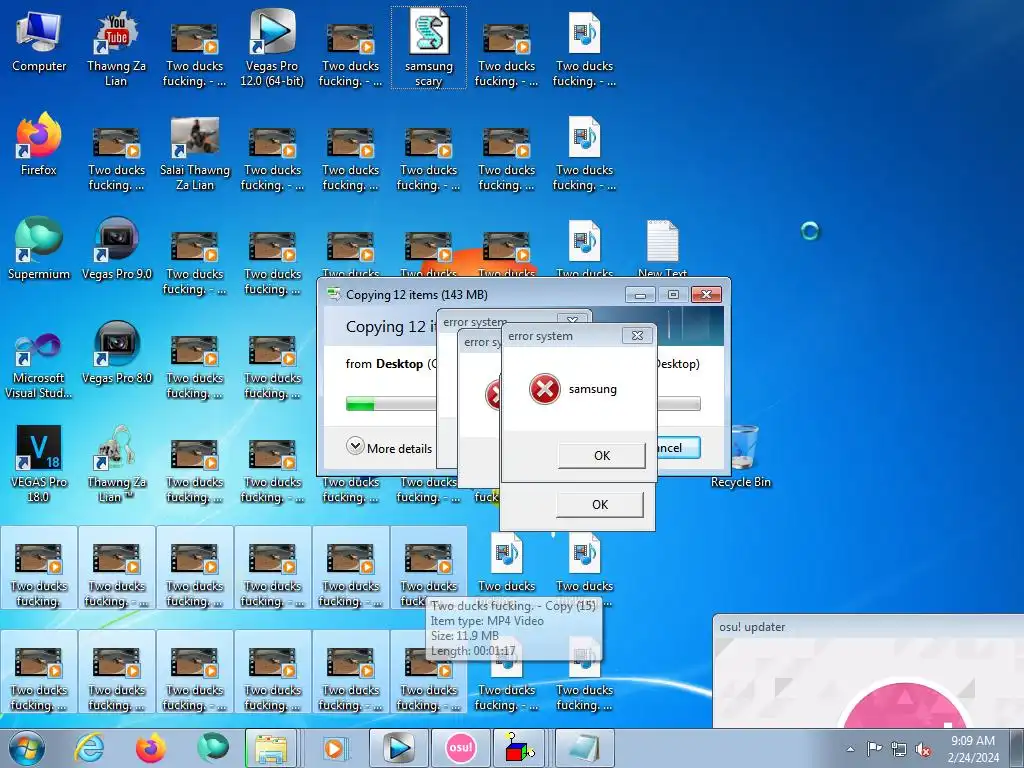The width and height of the screenshot is (1024, 768).
Task: Switch to Windows Explorer on the taskbar
Action: (x=272, y=748)
